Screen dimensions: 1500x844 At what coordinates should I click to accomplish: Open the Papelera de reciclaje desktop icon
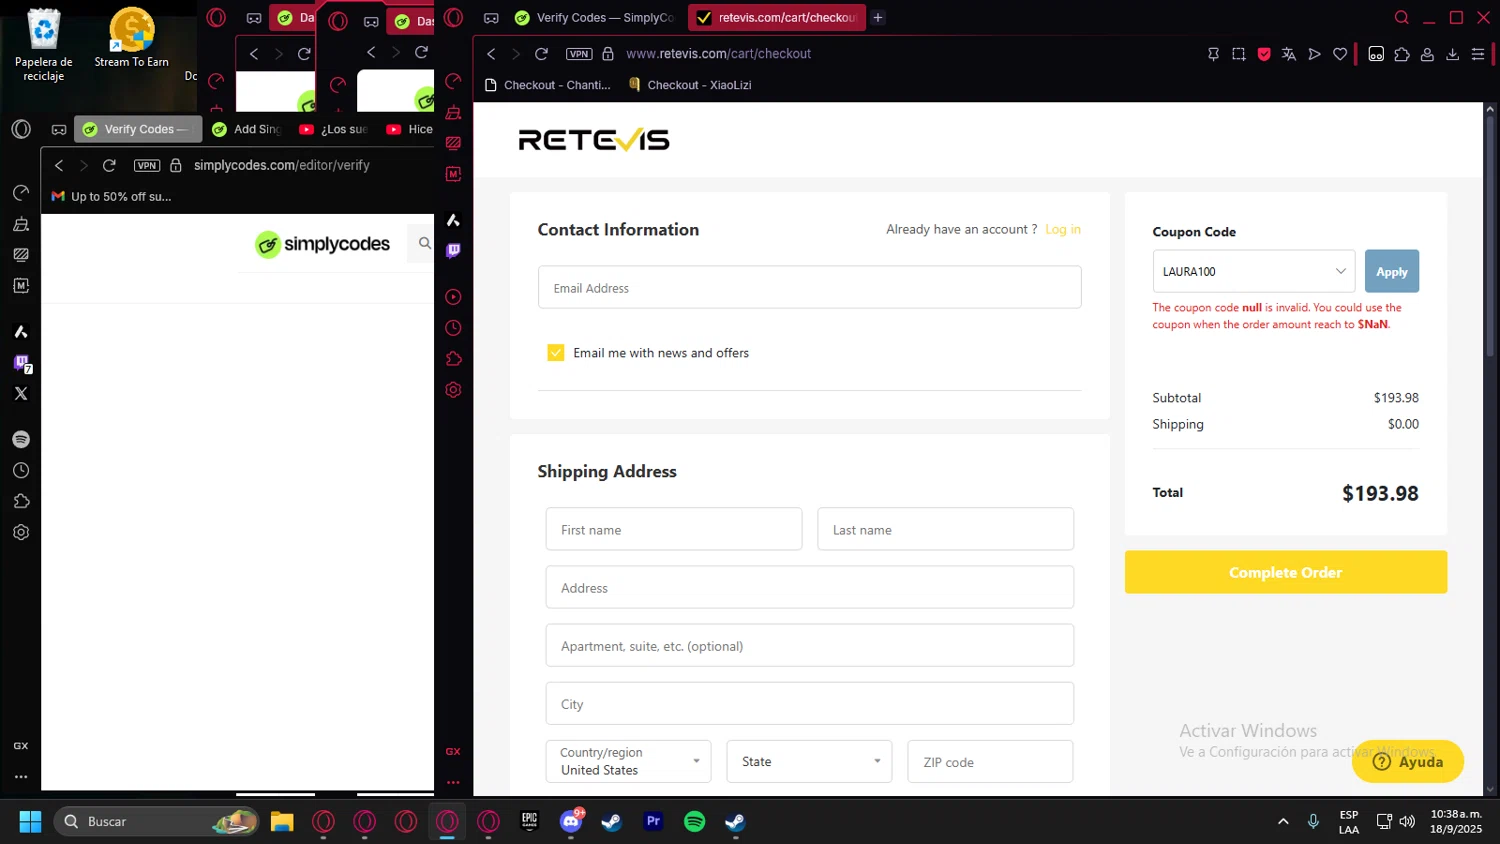[44, 44]
